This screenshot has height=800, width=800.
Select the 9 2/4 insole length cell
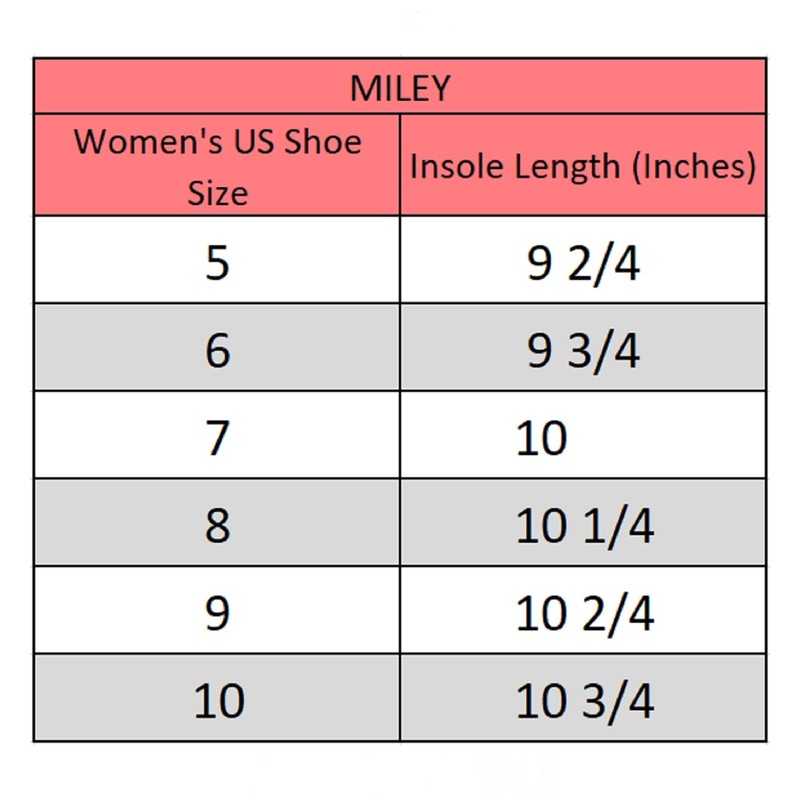583,264
